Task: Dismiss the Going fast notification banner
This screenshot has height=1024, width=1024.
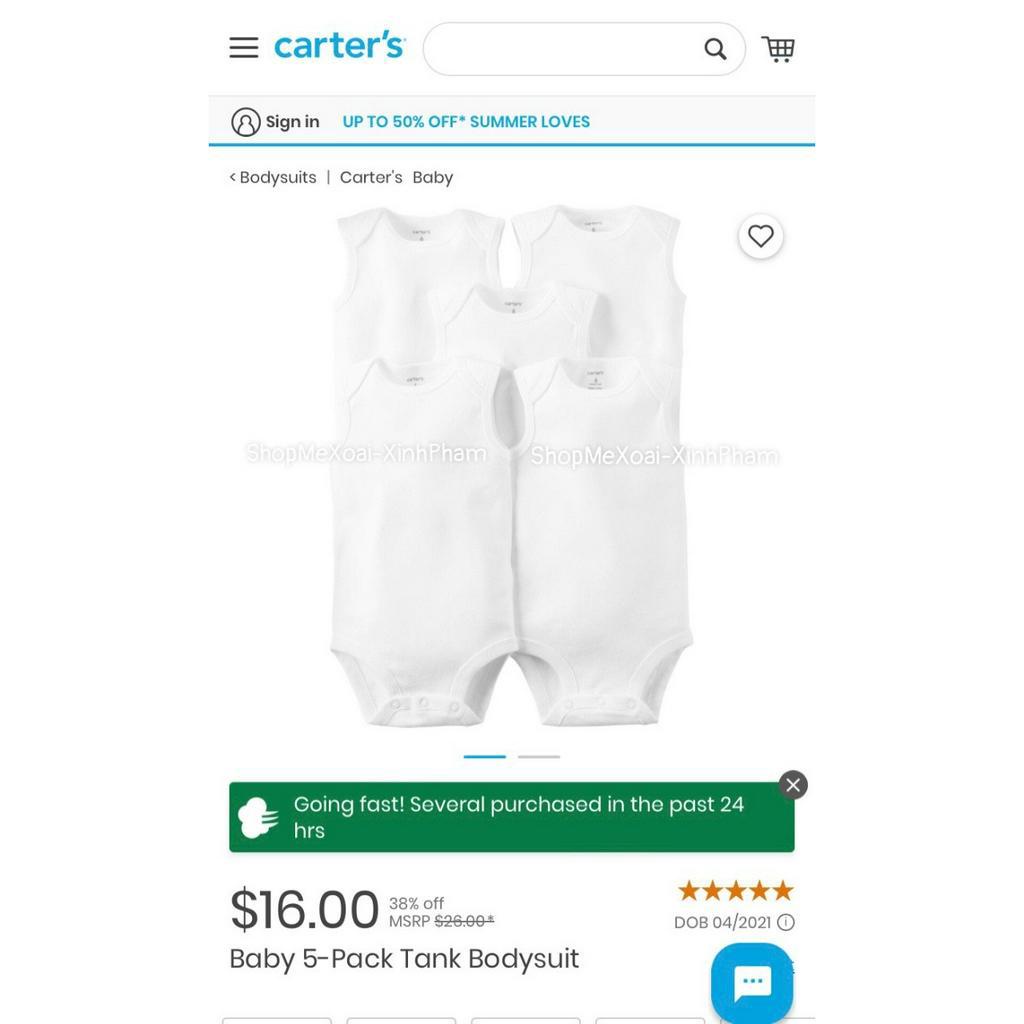Action: tap(793, 785)
